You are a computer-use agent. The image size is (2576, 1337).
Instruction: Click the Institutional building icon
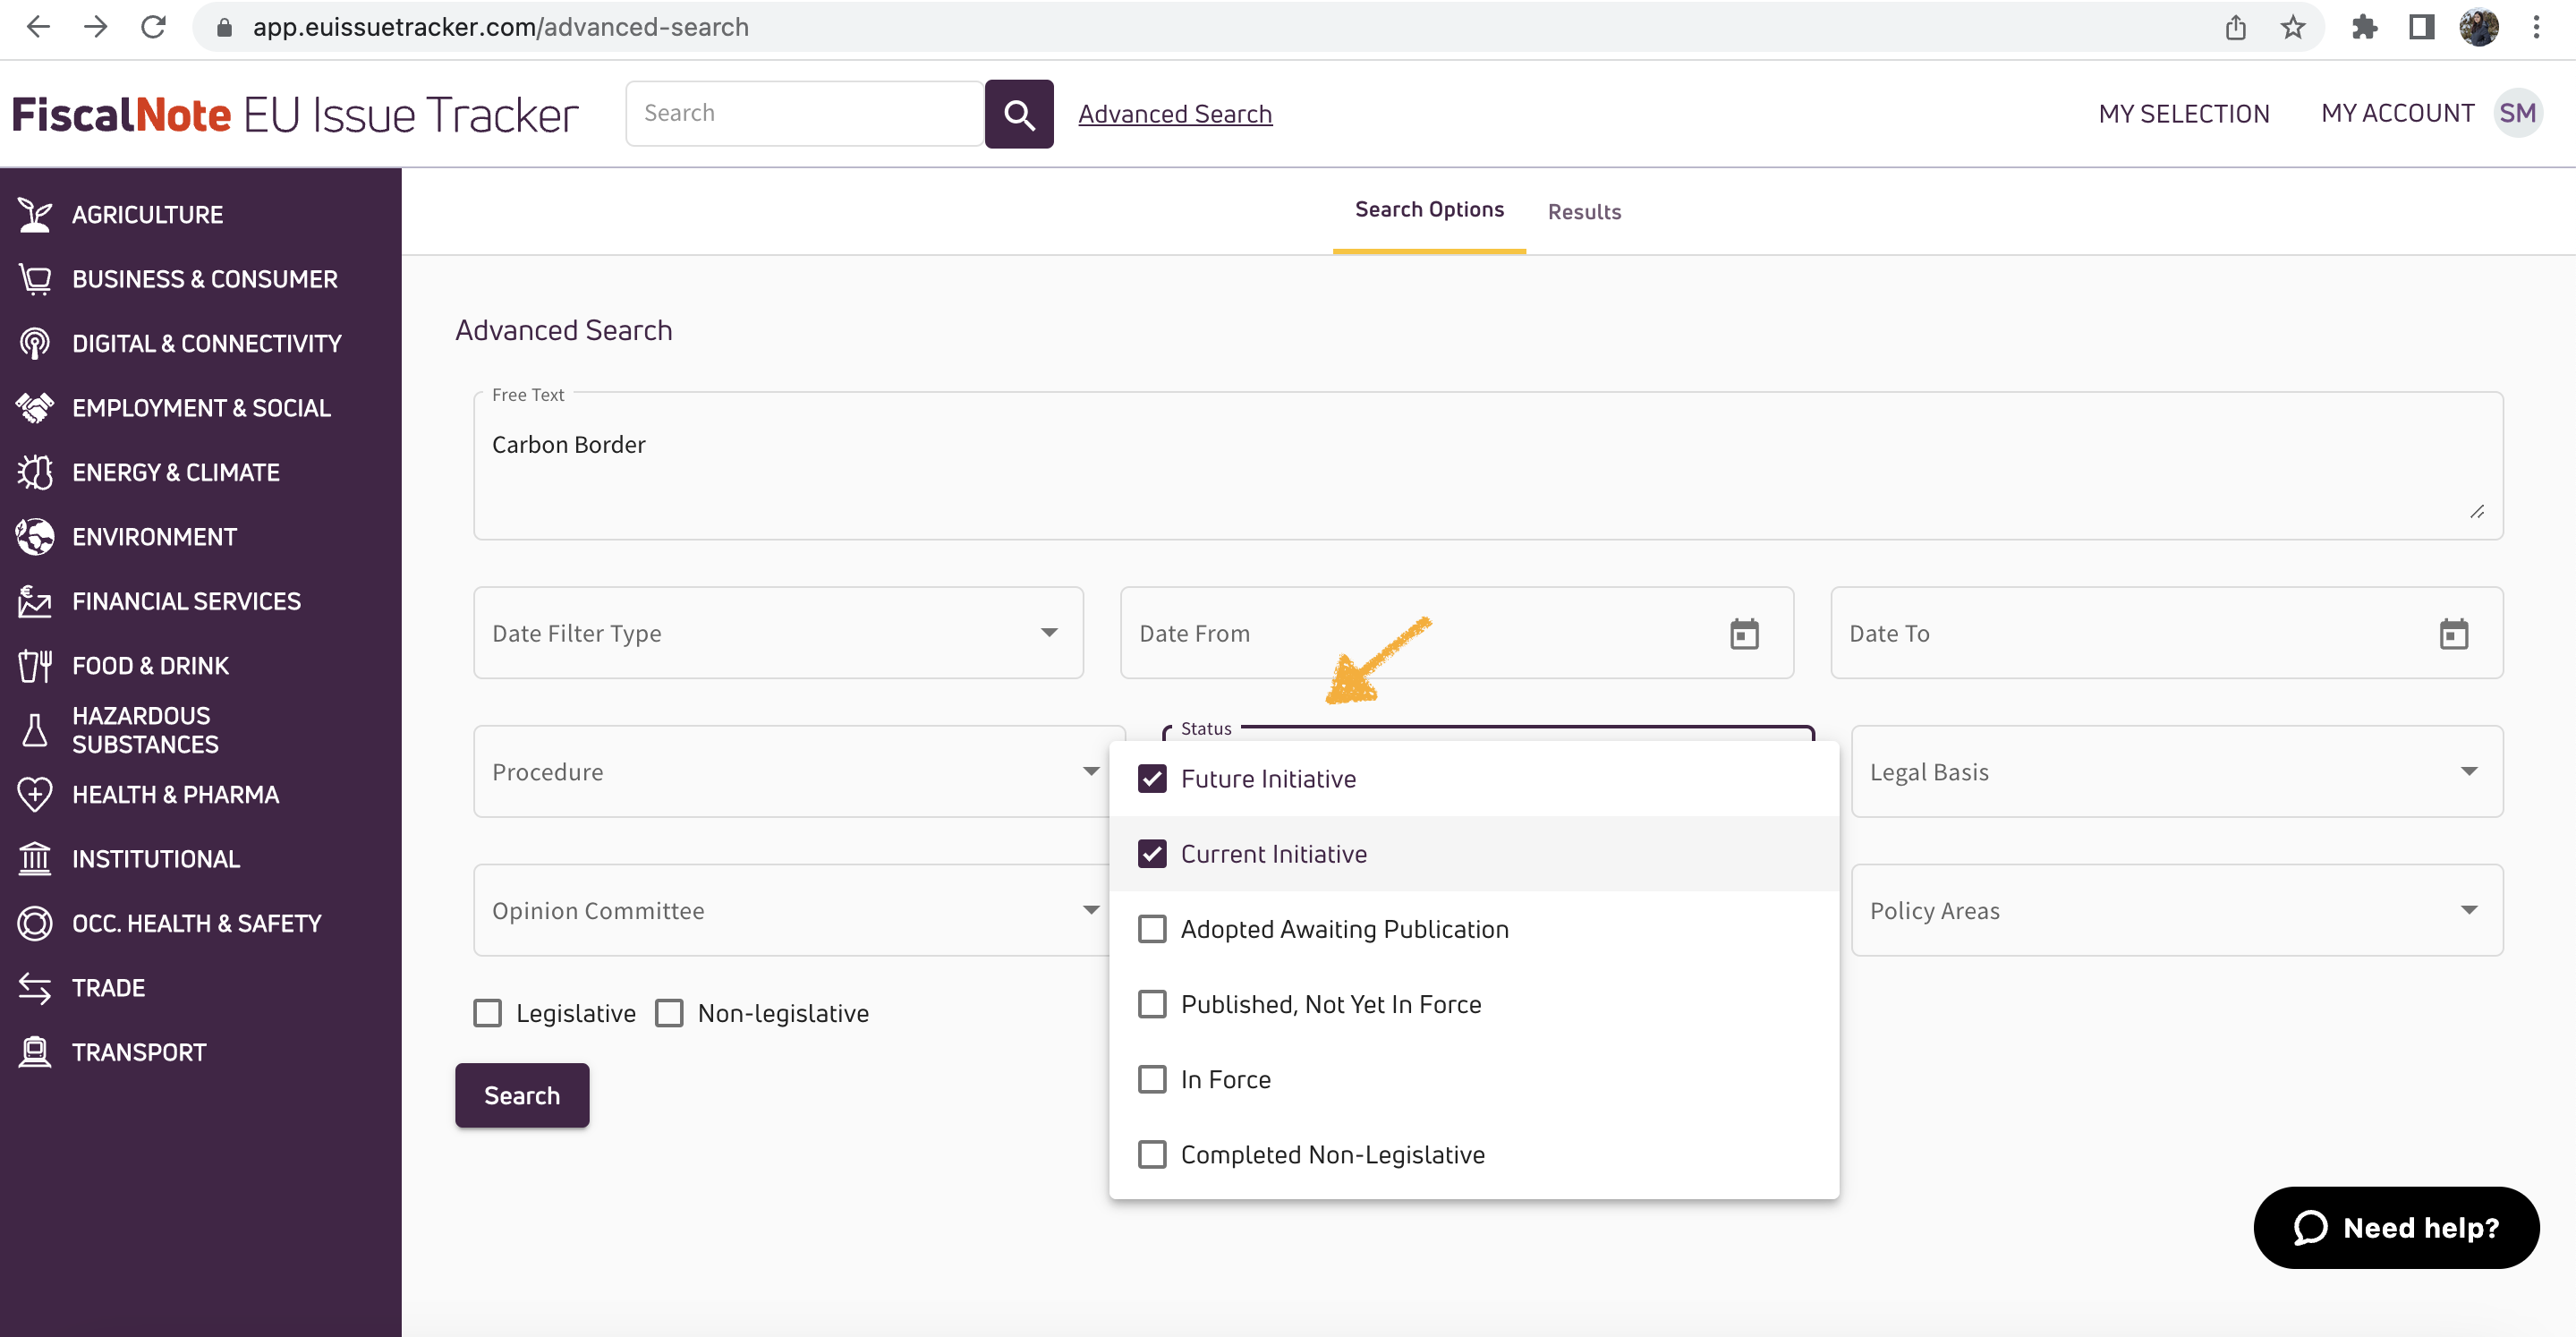click(35, 859)
